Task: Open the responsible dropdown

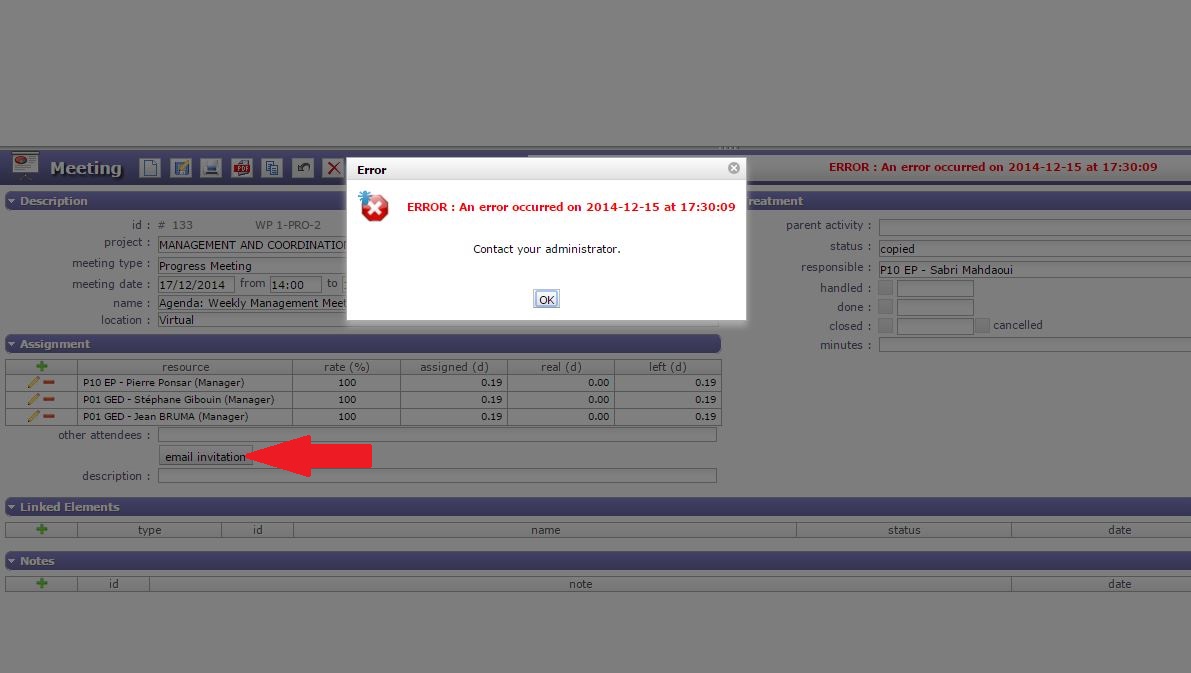Action: [1035, 270]
